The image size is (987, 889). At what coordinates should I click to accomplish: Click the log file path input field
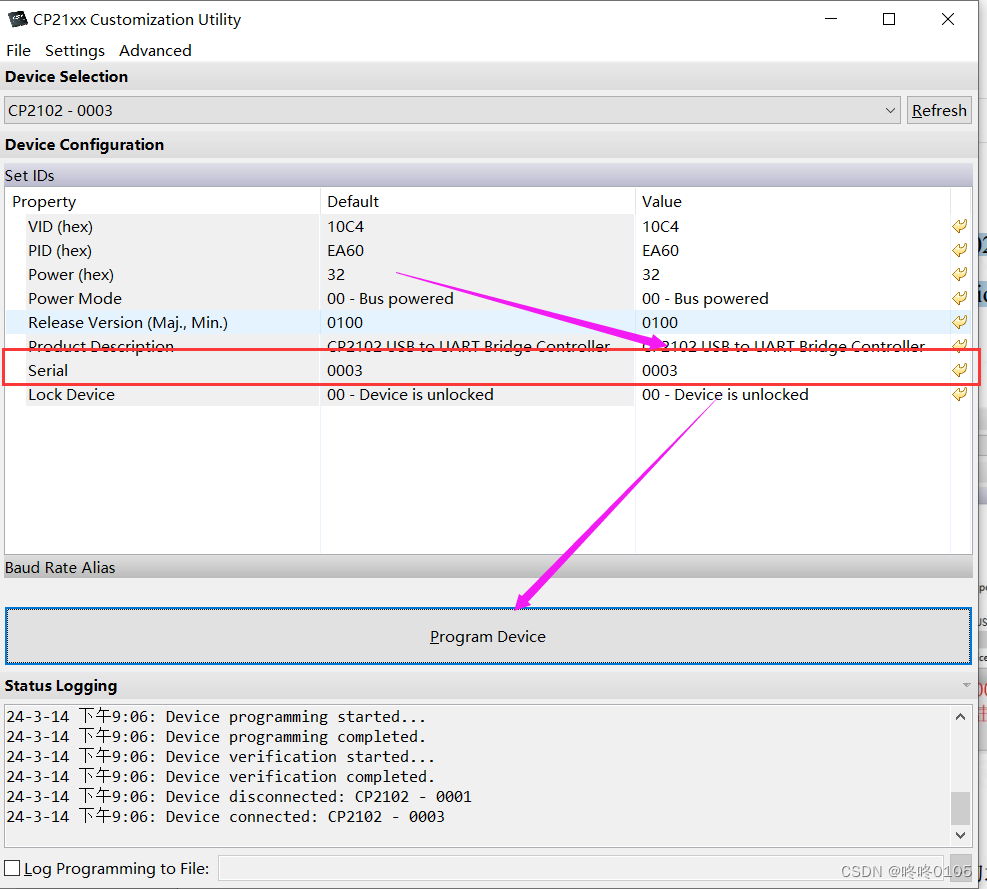click(x=580, y=868)
